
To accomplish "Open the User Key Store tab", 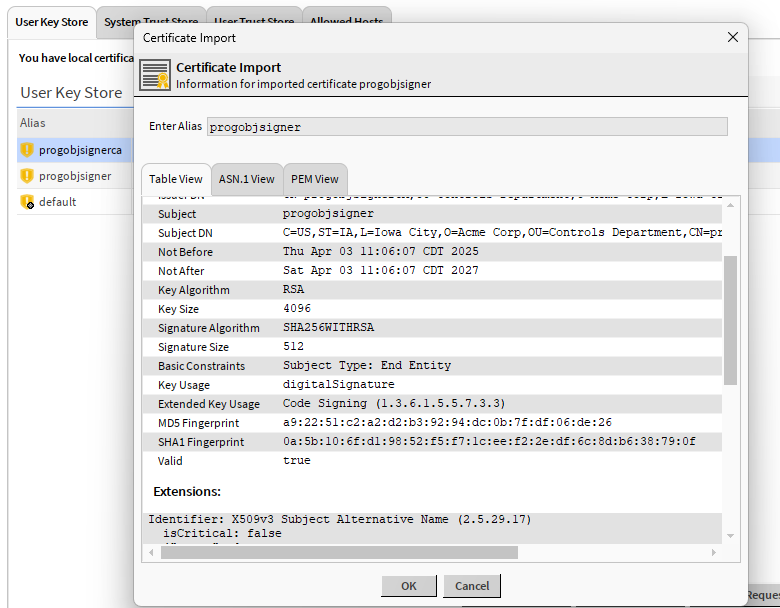I will [x=51, y=21].
